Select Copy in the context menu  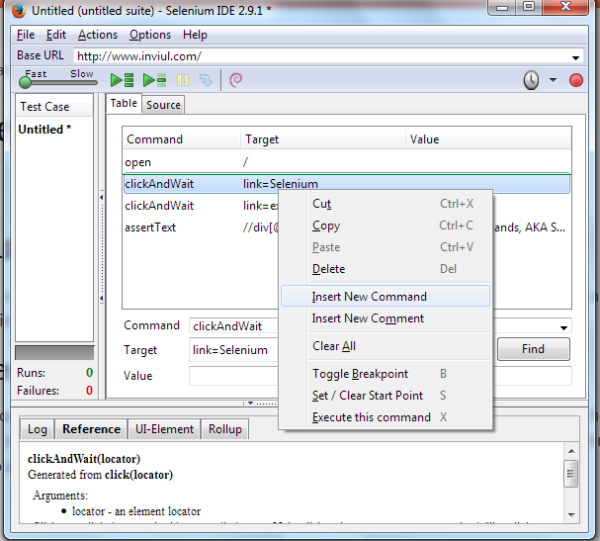coord(385,226)
